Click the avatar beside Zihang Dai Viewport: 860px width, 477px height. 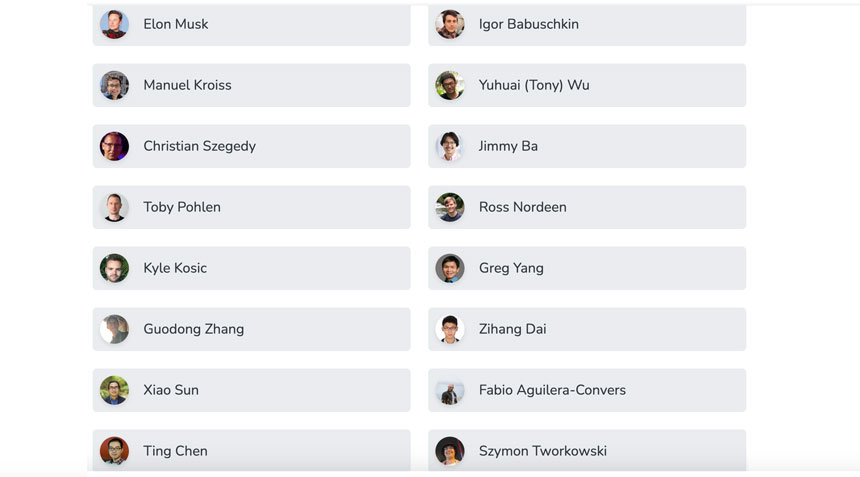click(450, 329)
